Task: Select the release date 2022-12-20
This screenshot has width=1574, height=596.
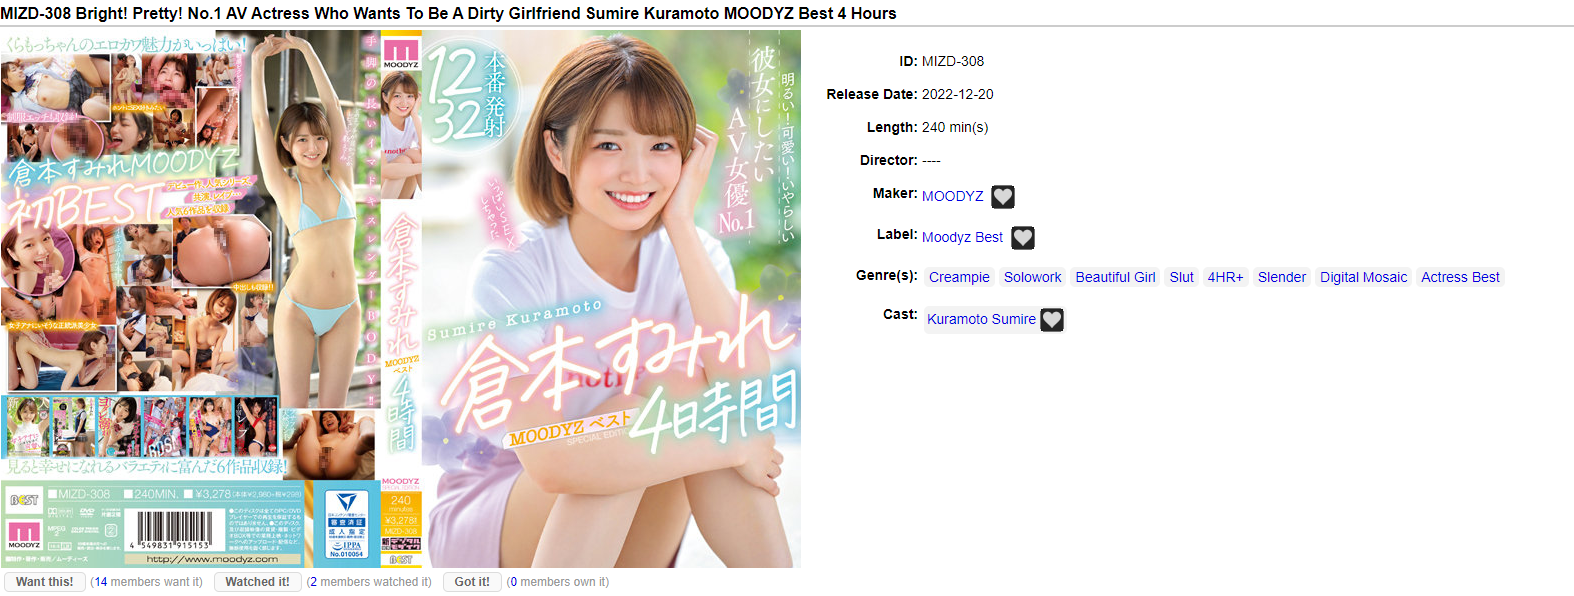Action: click(958, 94)
